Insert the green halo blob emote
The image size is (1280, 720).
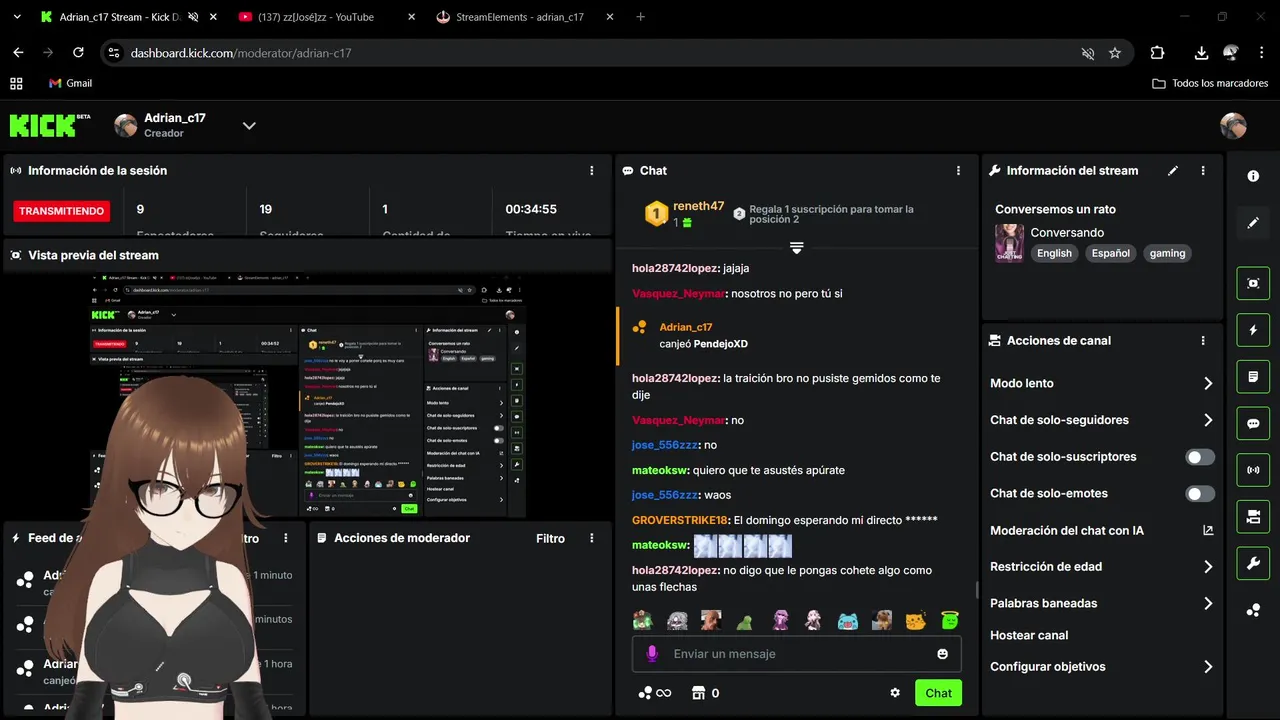(x=949, y=620)
